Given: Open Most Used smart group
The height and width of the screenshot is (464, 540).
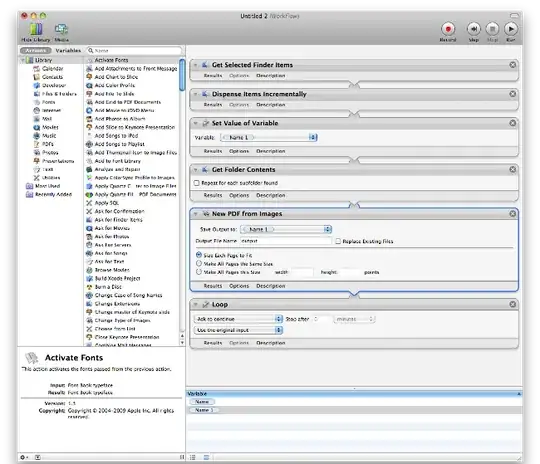Looking at the screenshot, I should click(48, 186).
